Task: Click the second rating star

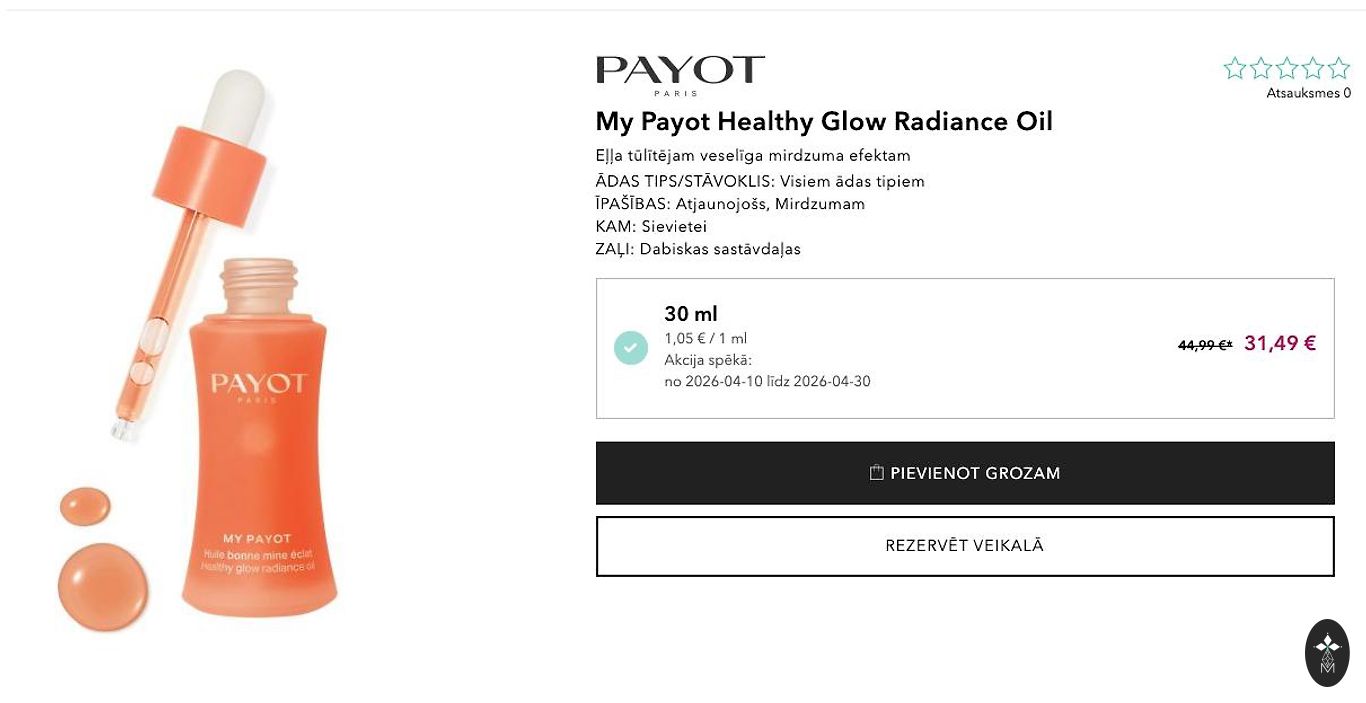Action: (x=1261, y=68)
